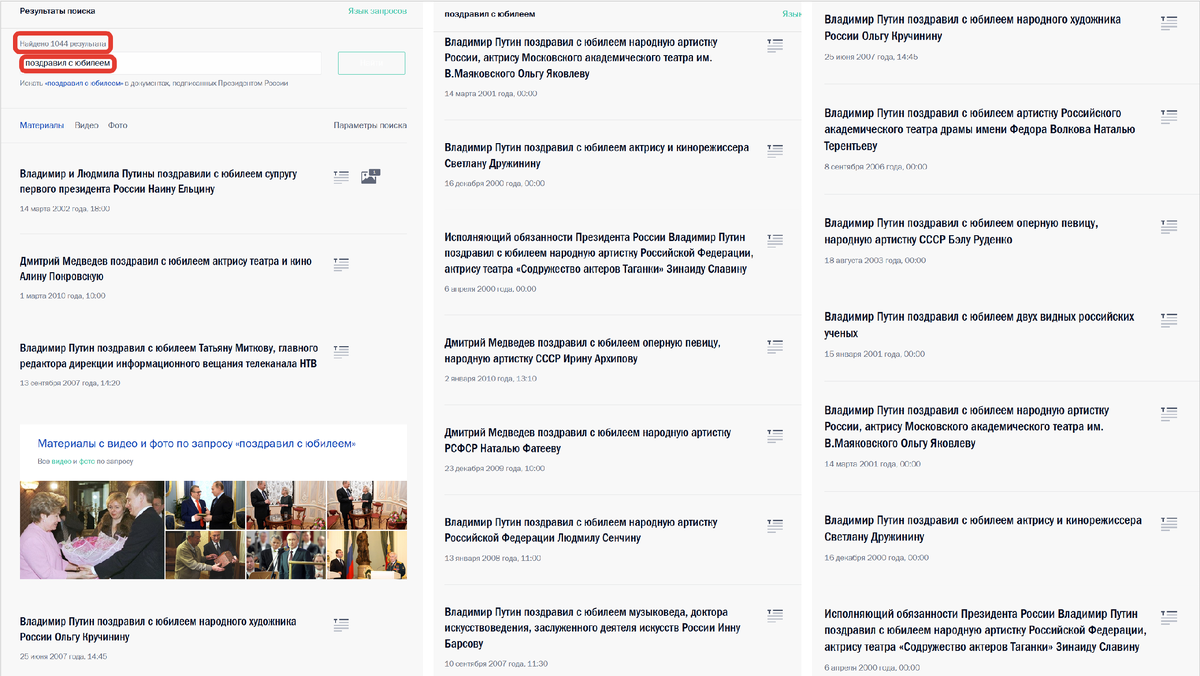This screenshot has width=1200, height=676.
Task: Click date 13 сентября 2007 года, 14:20
Action: tap(70, 383)
